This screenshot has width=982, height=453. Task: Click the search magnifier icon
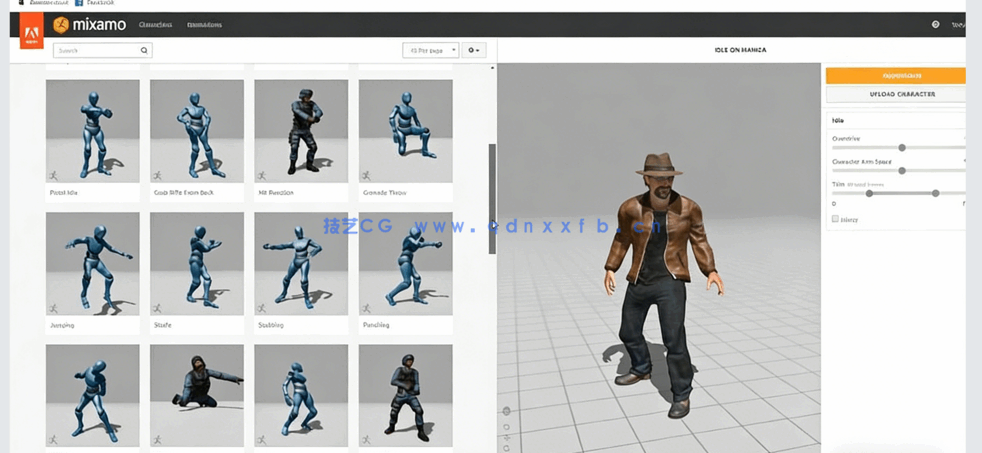coord(144,50)
